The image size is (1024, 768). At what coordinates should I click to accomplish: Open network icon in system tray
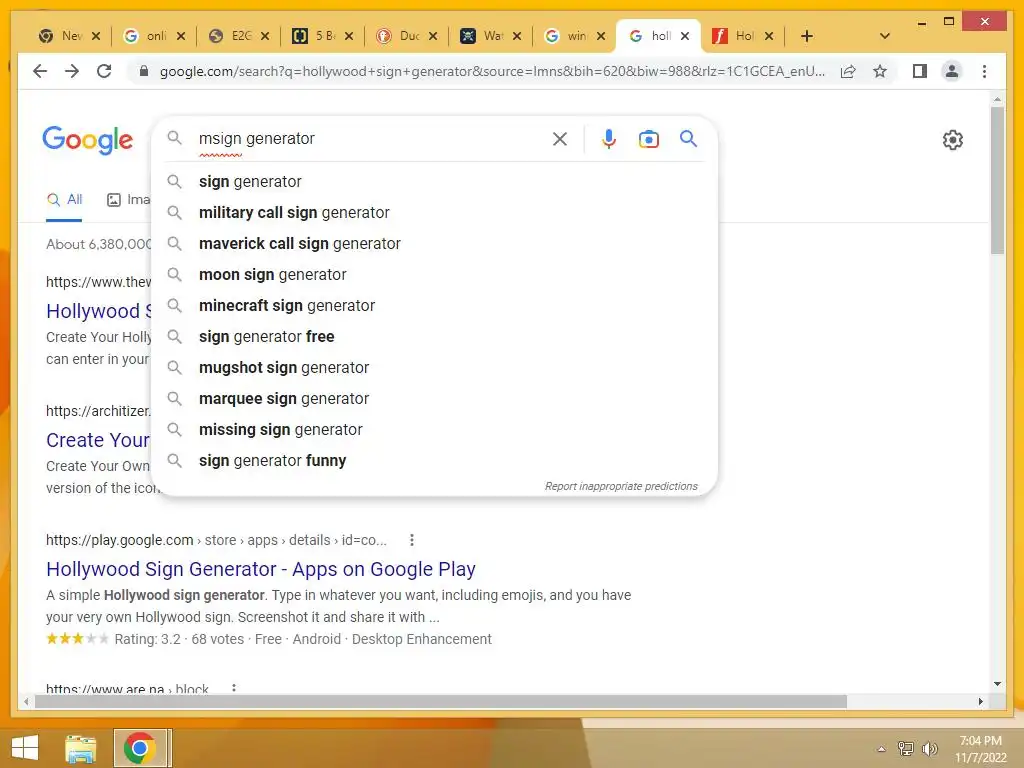[905, 749]
